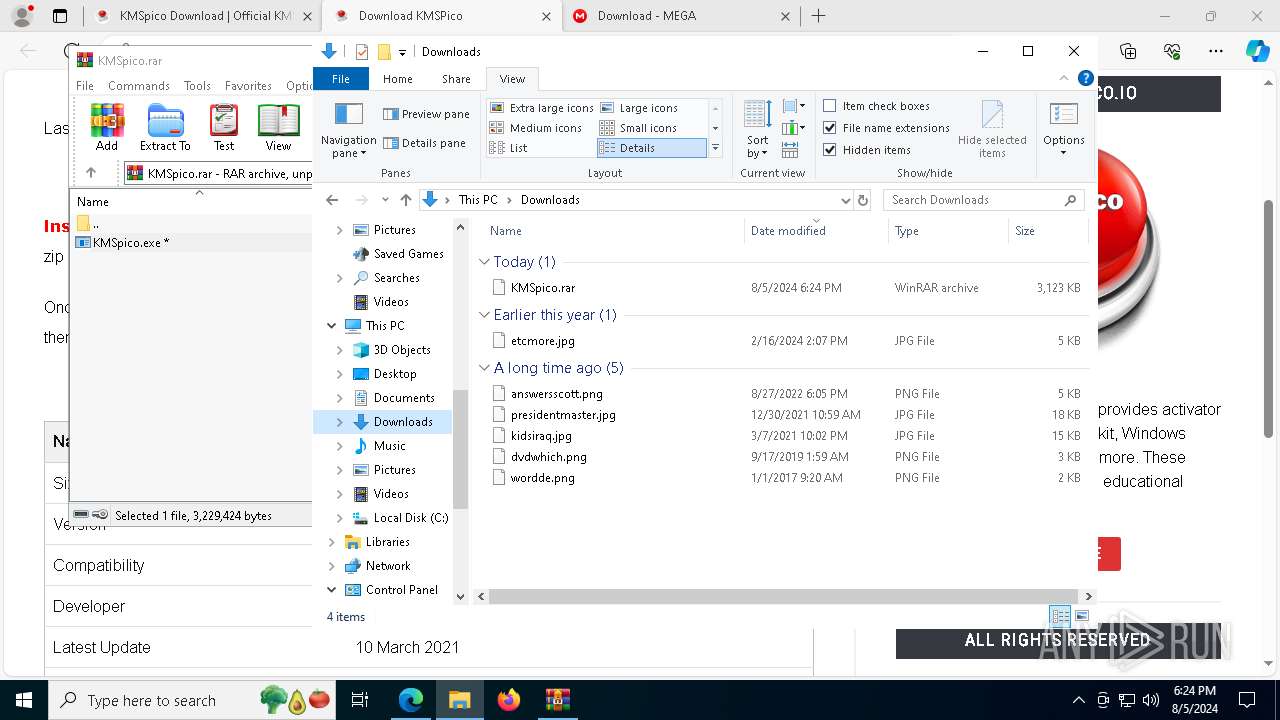This screenshot has width=1280, height=720.
Task: Collapse This PC tree node
Action: click(332, 326)
